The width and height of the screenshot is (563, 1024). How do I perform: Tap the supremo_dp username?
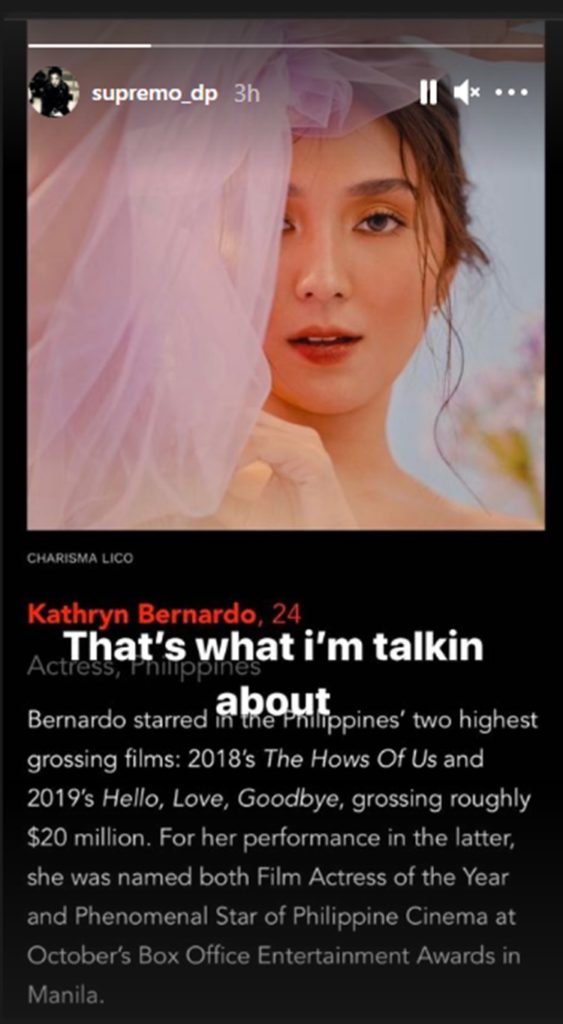pyautogui.click(x=155, y=93)
